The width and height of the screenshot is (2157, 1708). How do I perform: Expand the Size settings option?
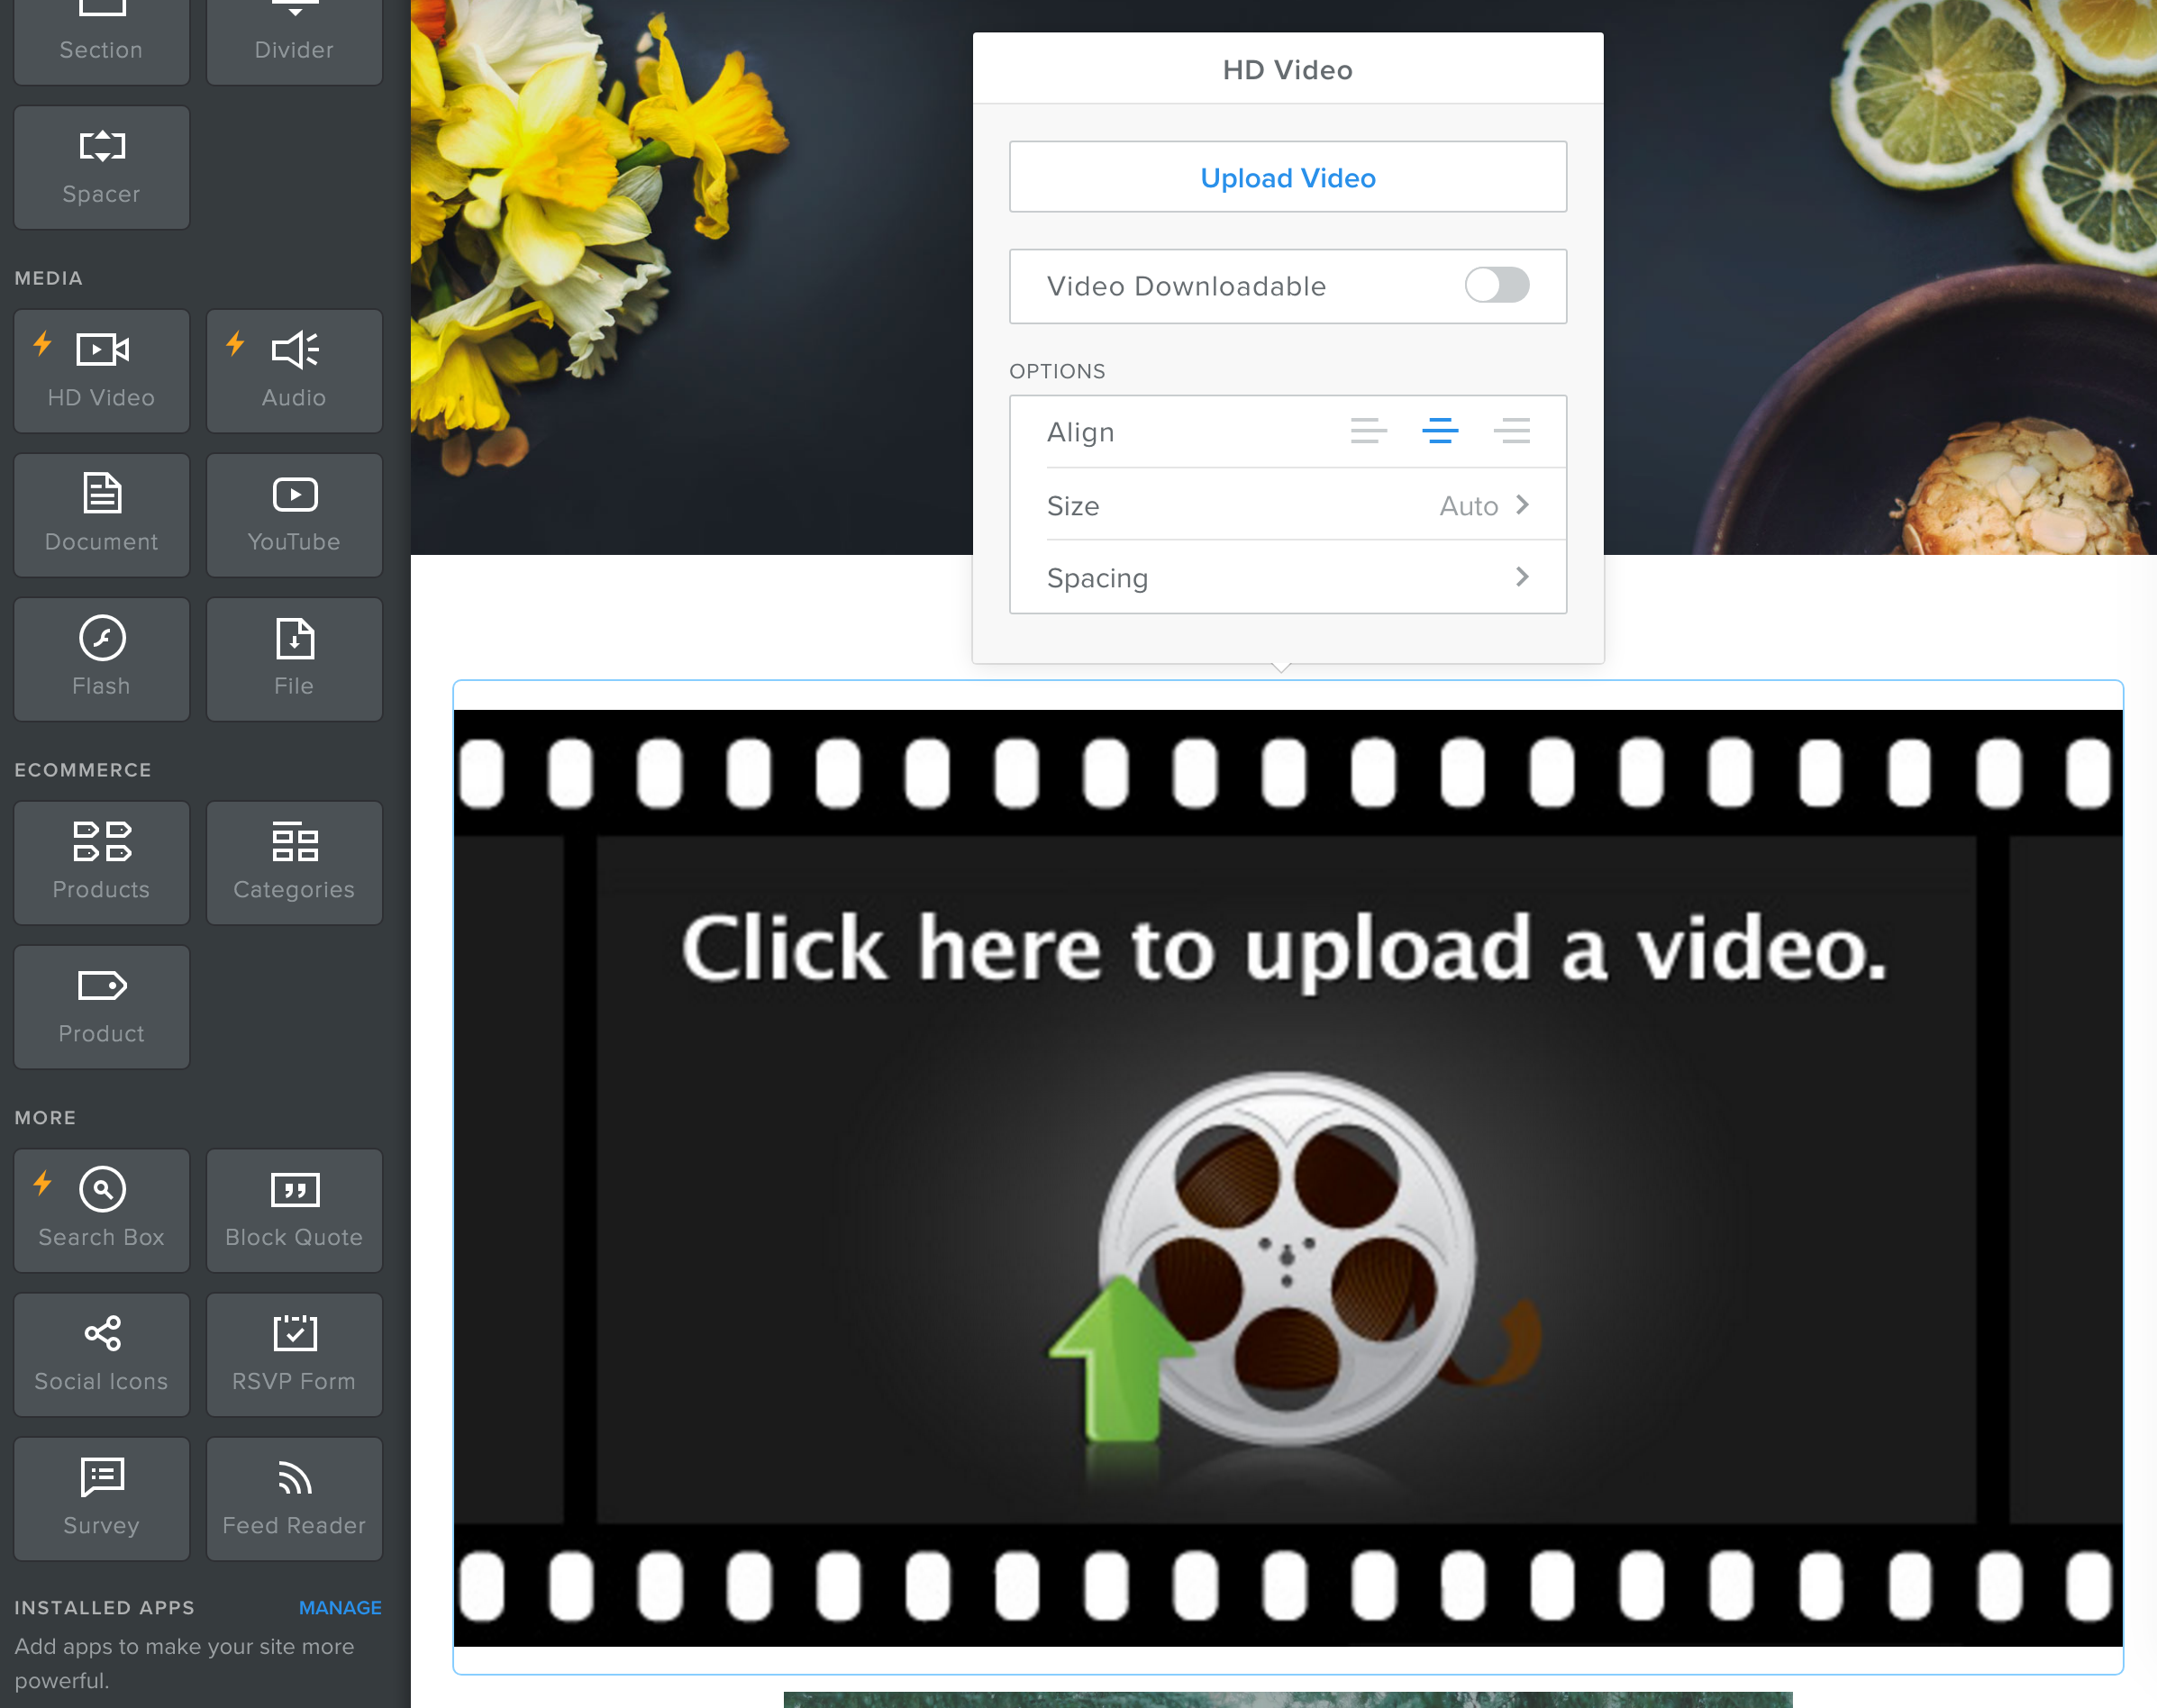pos(1524,504)
